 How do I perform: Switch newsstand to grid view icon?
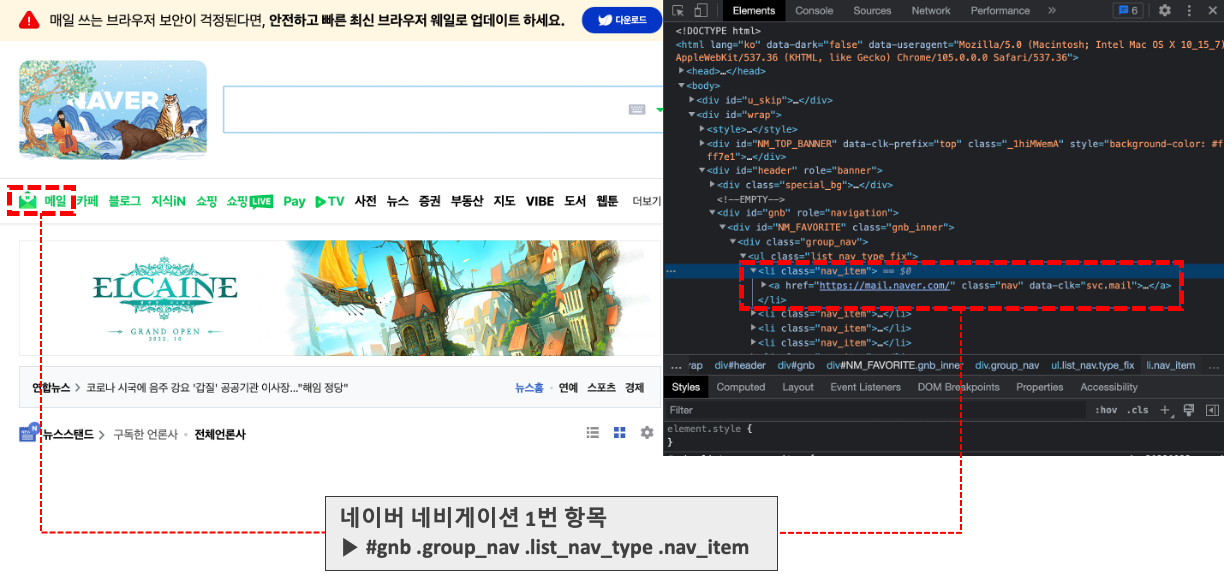620,433
